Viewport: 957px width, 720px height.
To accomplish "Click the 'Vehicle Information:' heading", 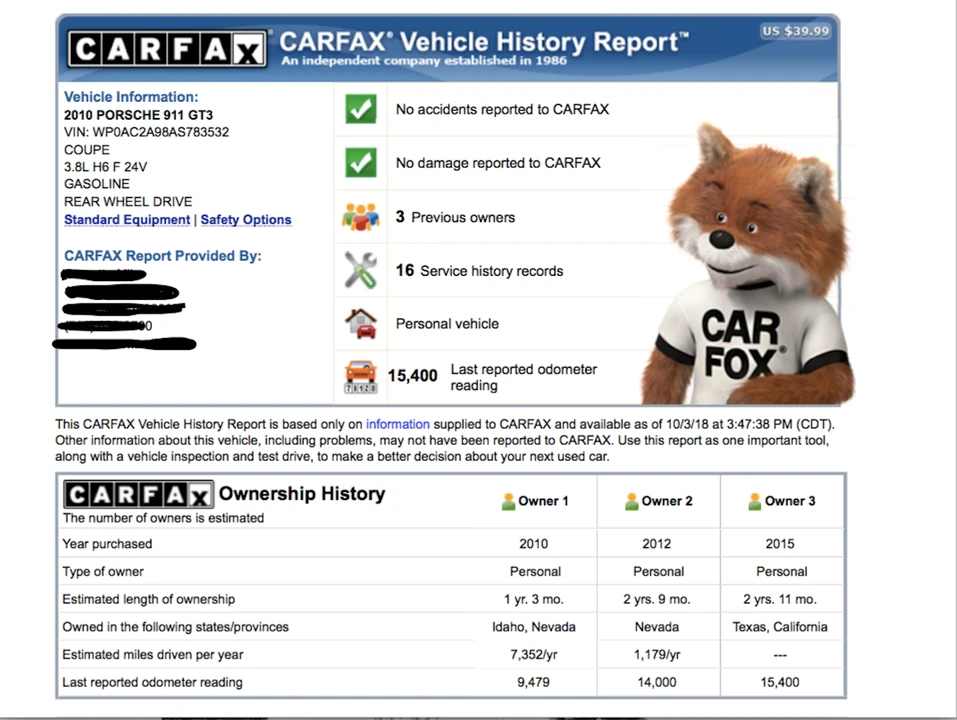I will (x=131, y=97).
